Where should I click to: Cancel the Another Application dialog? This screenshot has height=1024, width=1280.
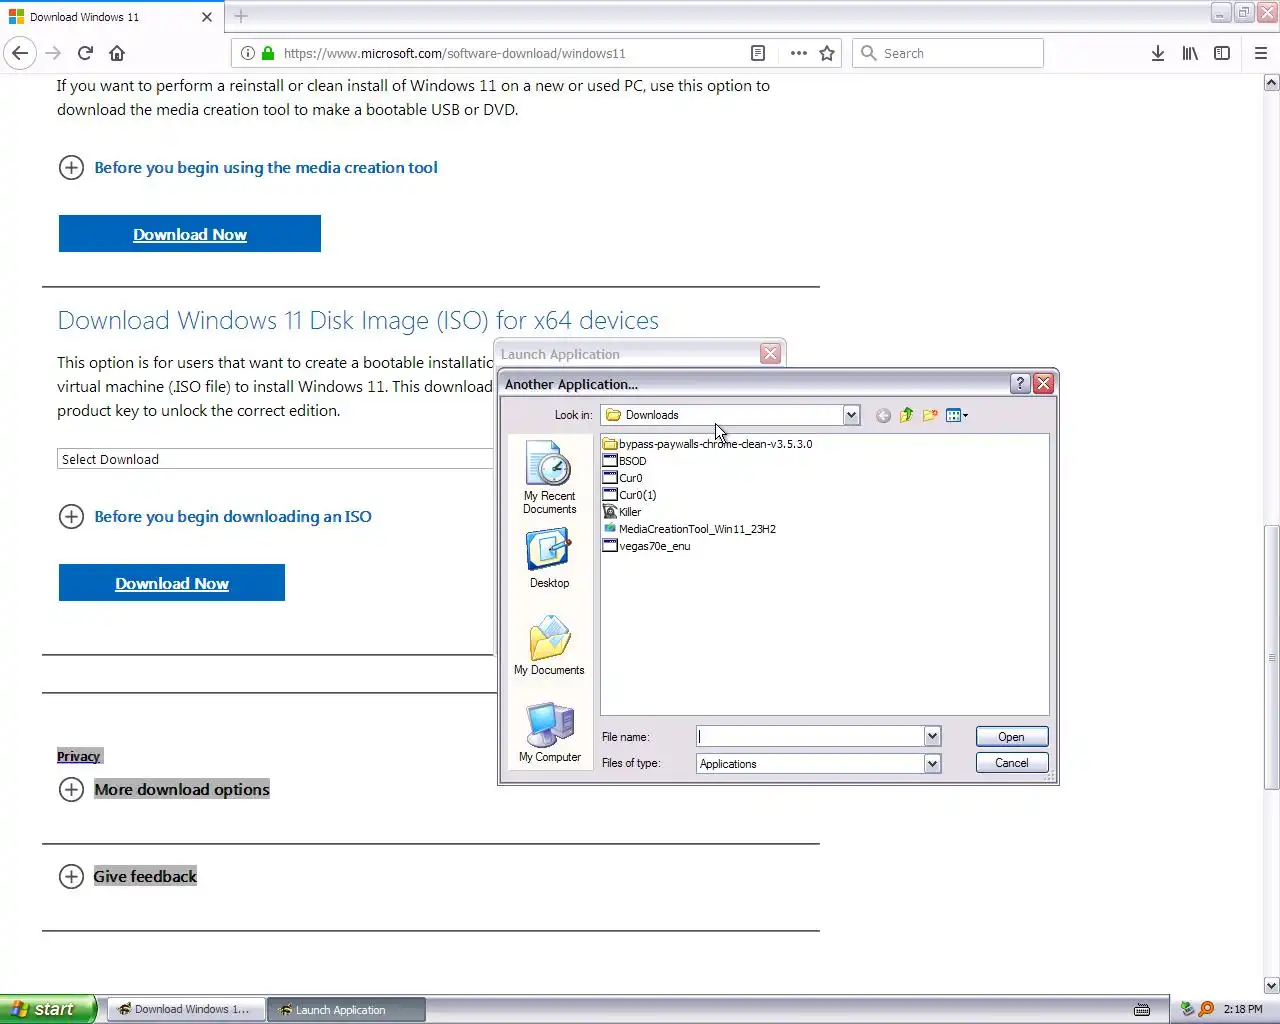1011,763
